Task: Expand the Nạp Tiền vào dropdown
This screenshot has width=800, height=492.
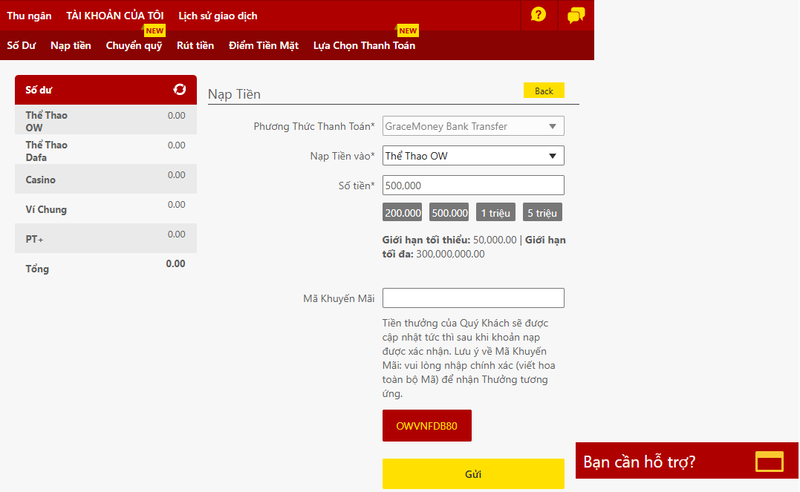Action: [x=473, y=156]
